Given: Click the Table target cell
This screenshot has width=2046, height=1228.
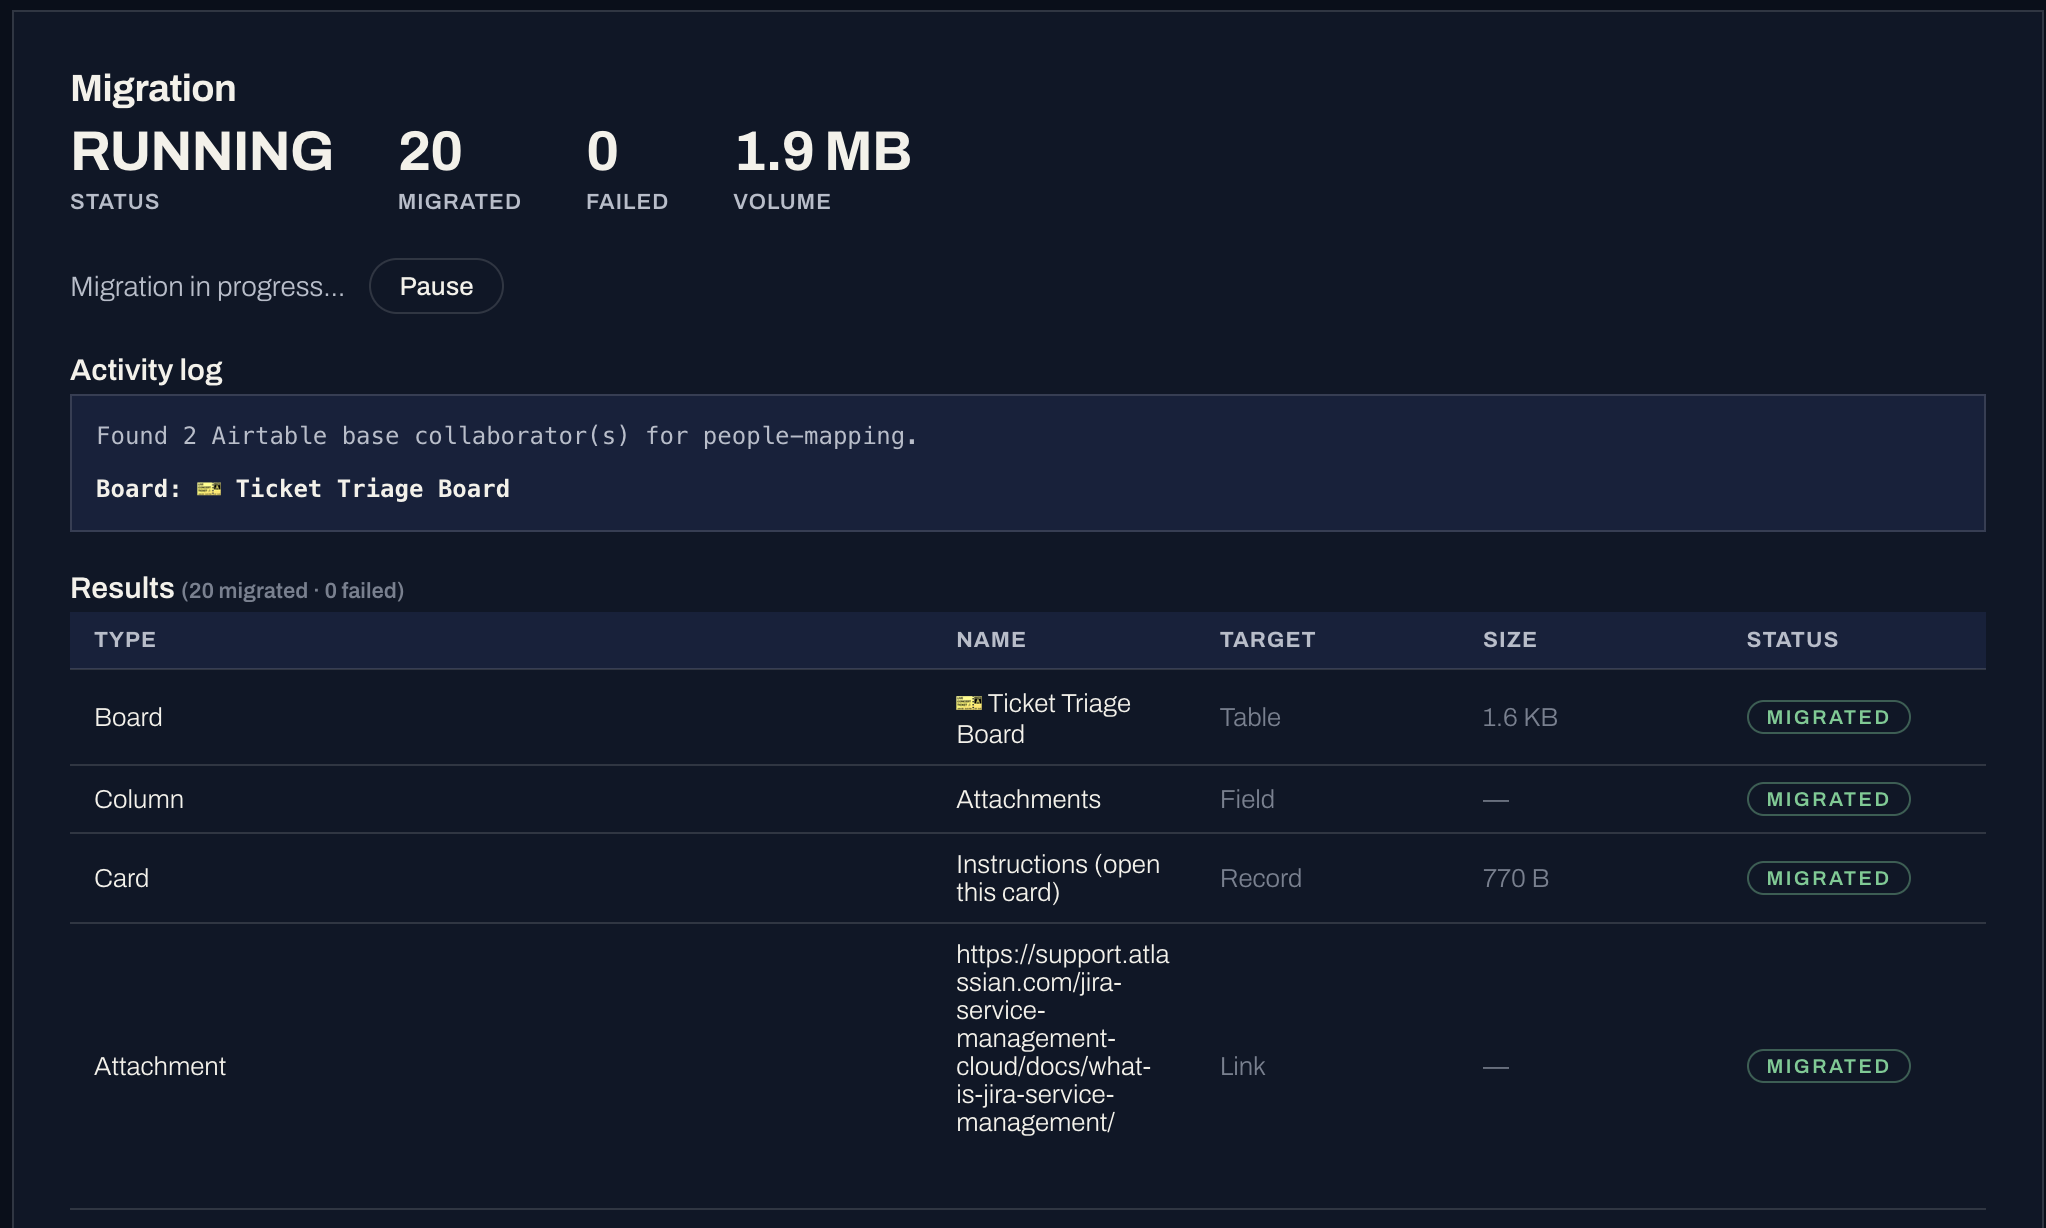Looking at the screenshot, I should coord(1250,718).
